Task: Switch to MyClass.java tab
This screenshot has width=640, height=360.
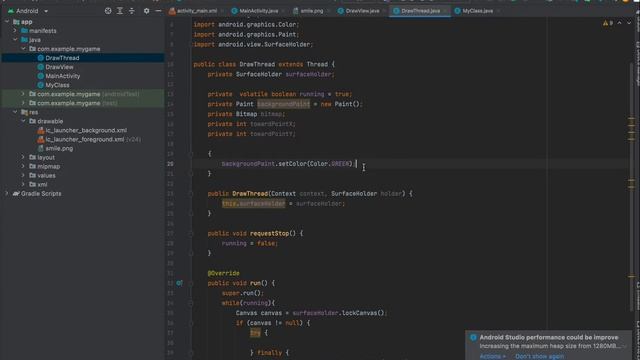Action: pyautogui.click(x=477, y=11)
